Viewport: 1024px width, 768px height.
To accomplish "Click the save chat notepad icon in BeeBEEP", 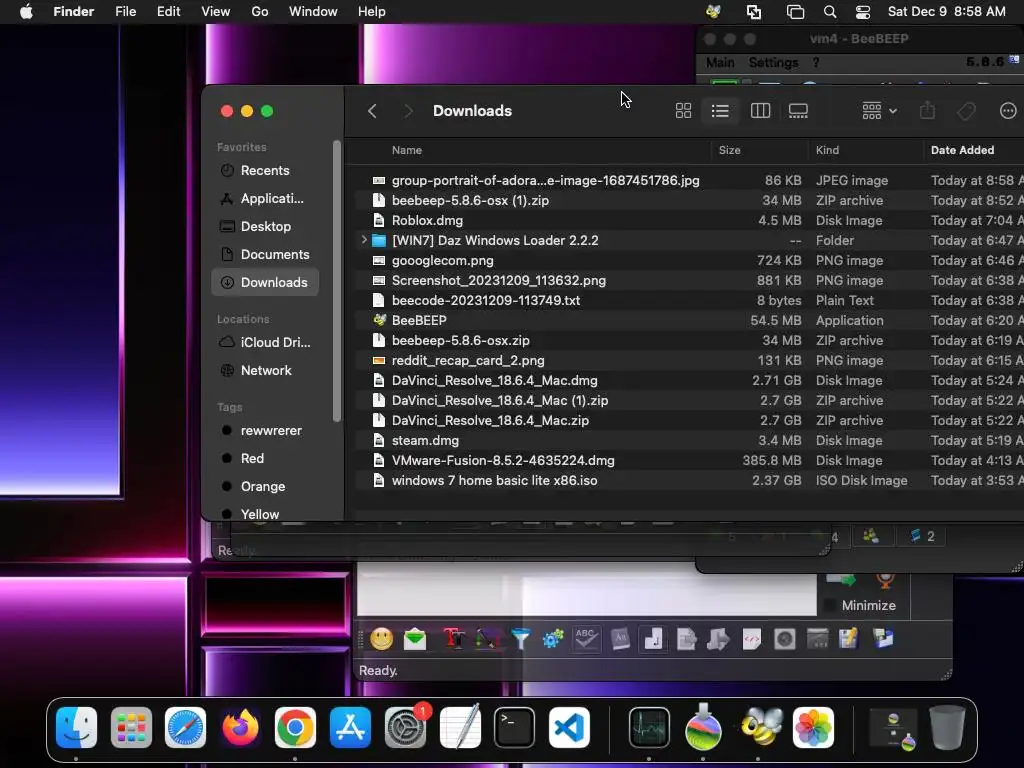I will pyautogui.click(x=848, y=639).
